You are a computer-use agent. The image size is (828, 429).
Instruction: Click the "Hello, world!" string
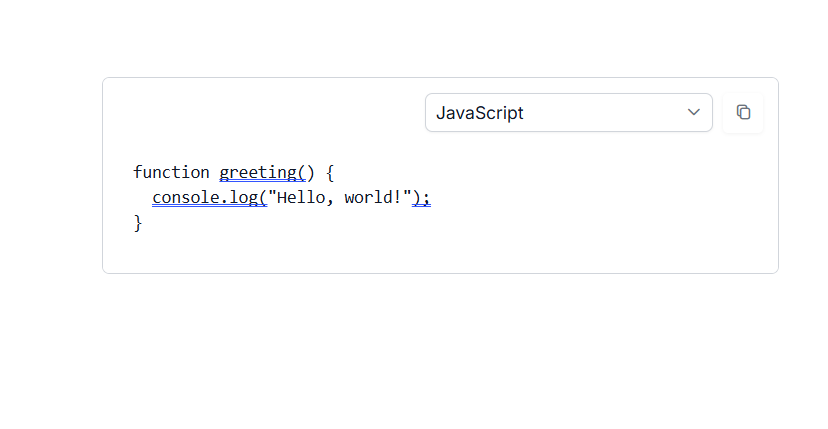click(x=340, y=198)
